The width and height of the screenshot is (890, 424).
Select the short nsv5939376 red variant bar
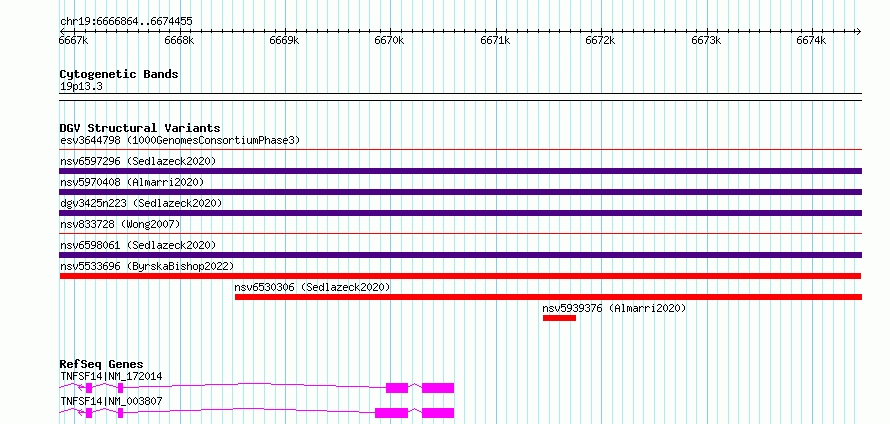[559, 318]
